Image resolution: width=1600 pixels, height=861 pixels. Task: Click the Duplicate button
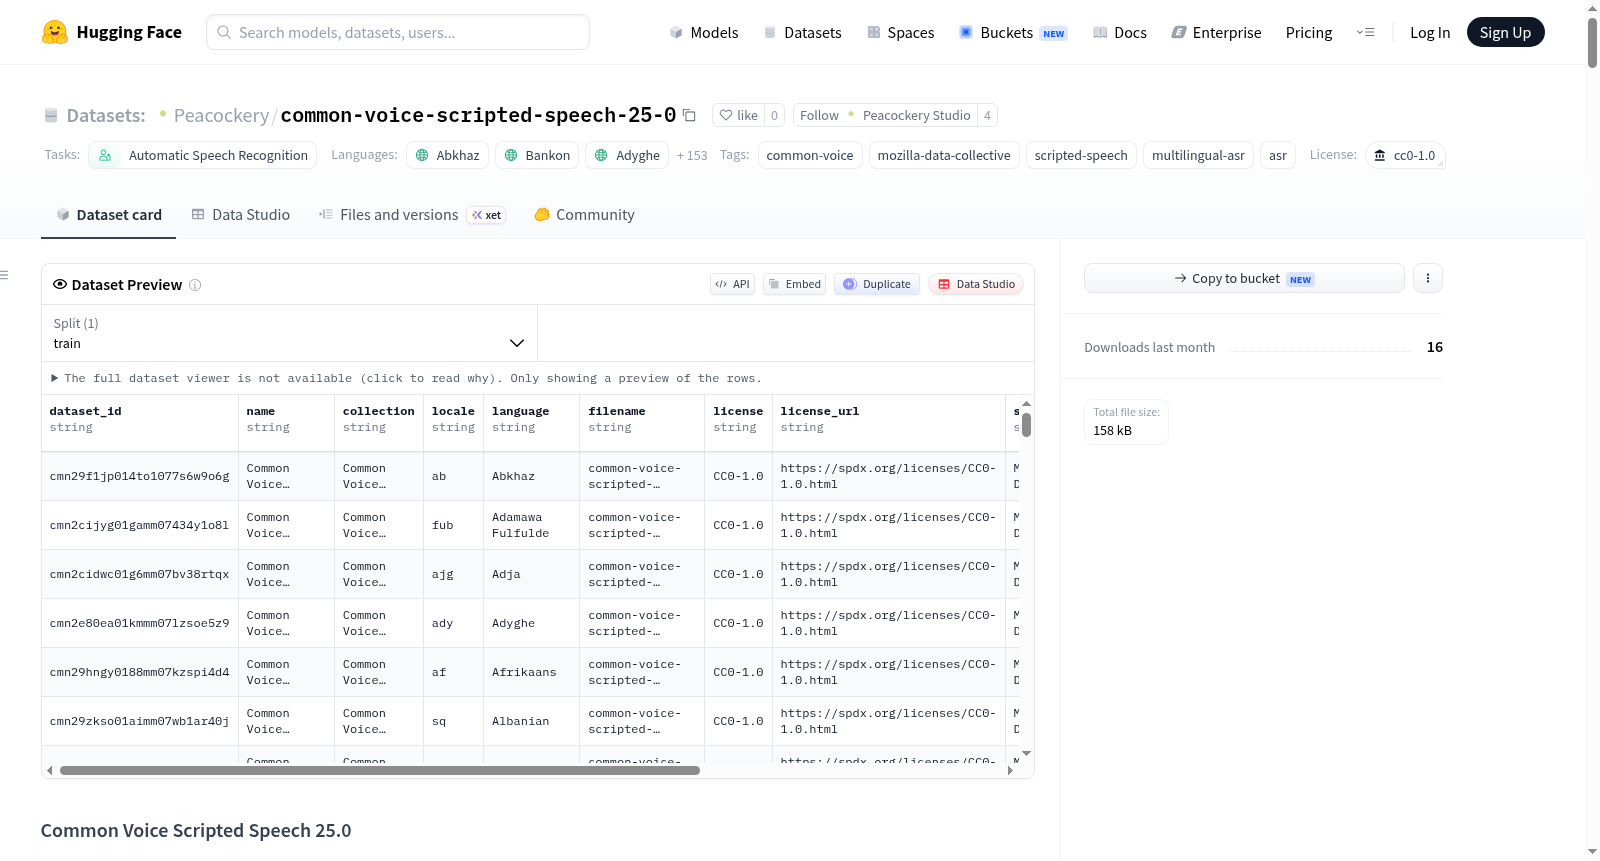[x=877, y=284]
